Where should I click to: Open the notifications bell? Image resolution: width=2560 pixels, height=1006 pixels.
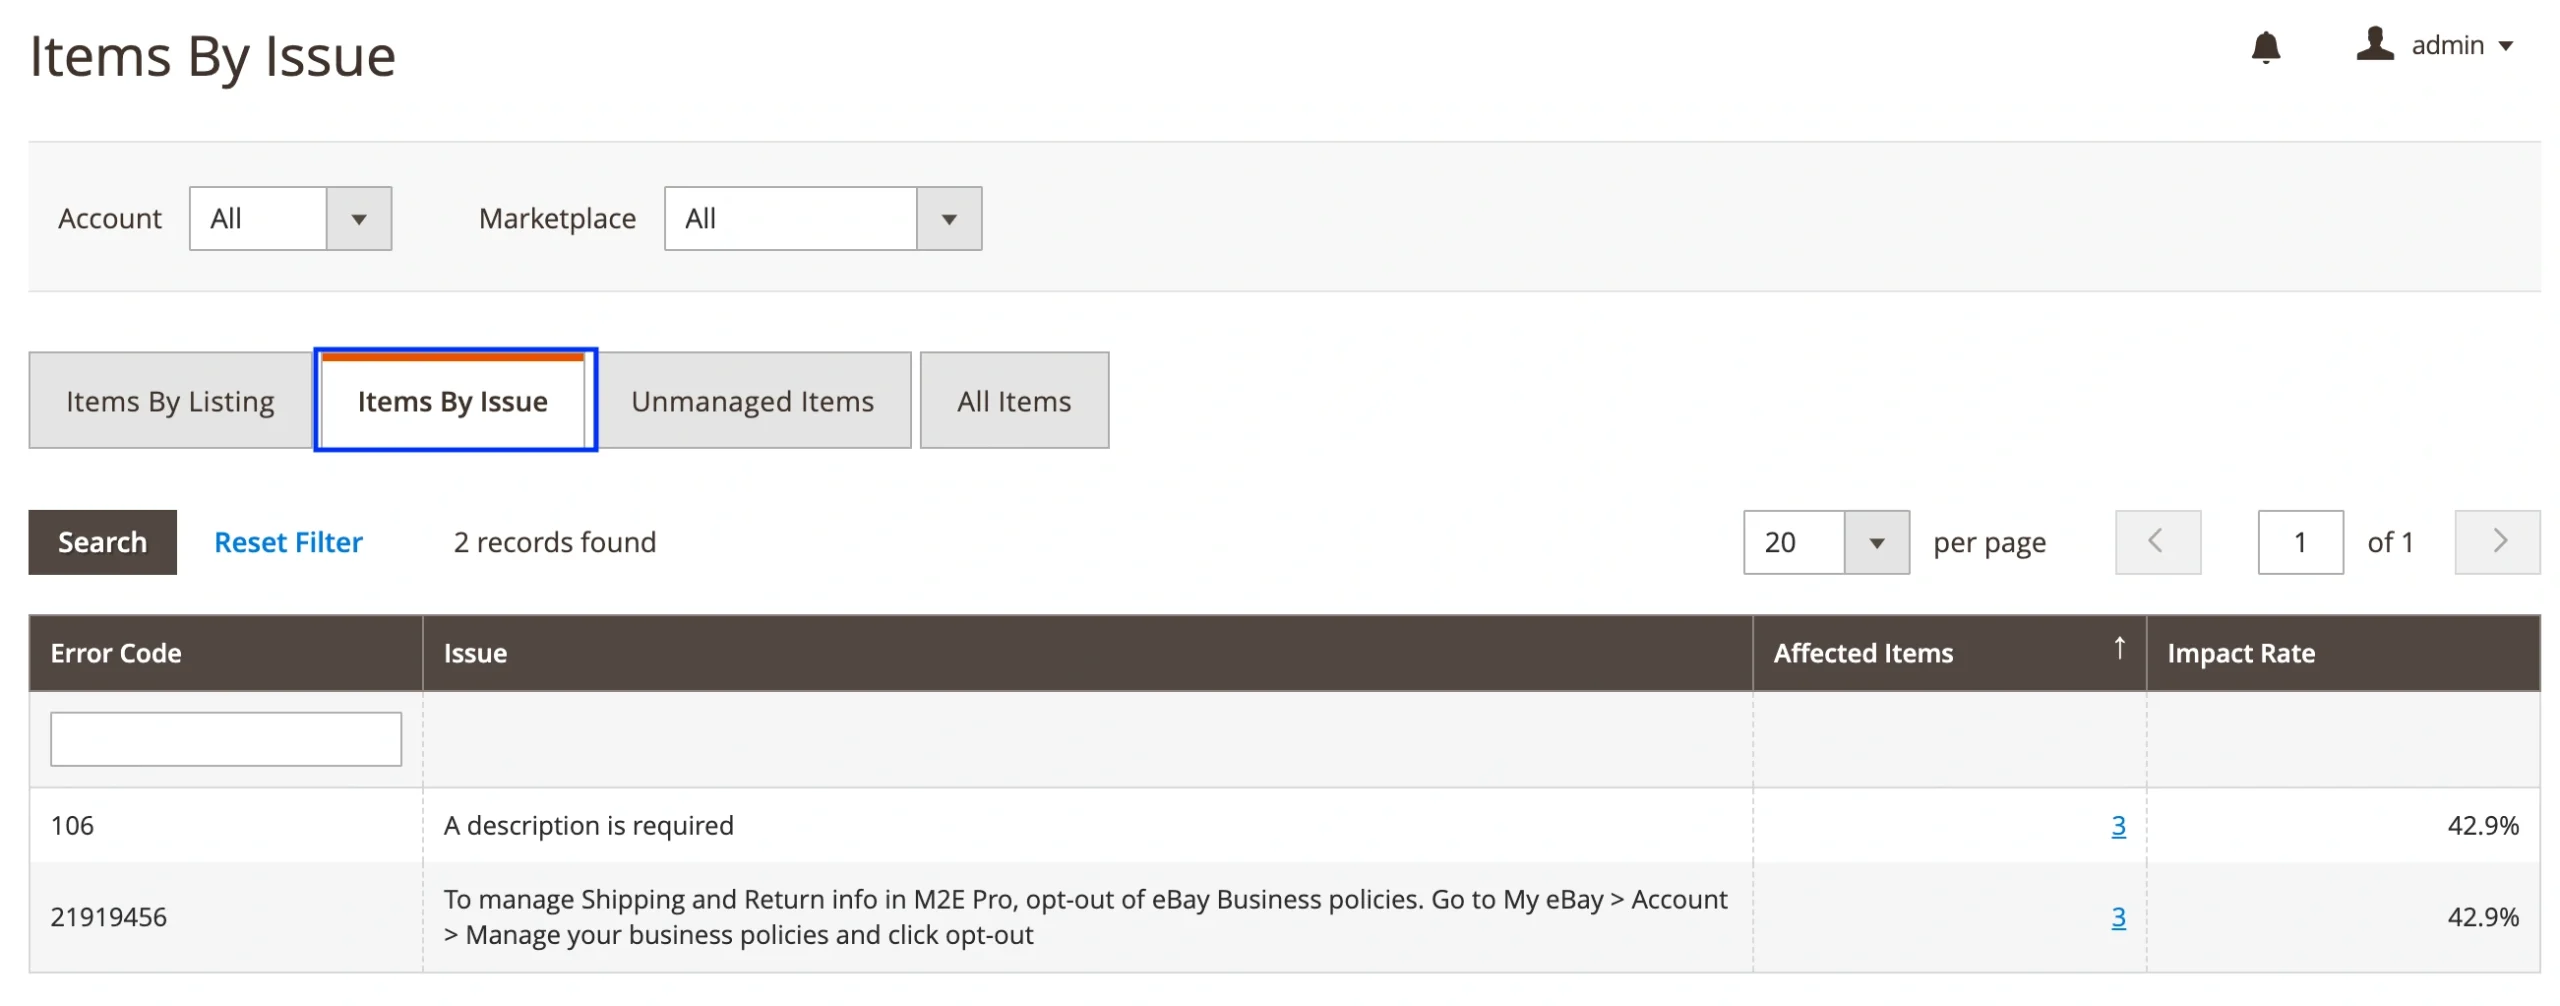click(2264, 47)
